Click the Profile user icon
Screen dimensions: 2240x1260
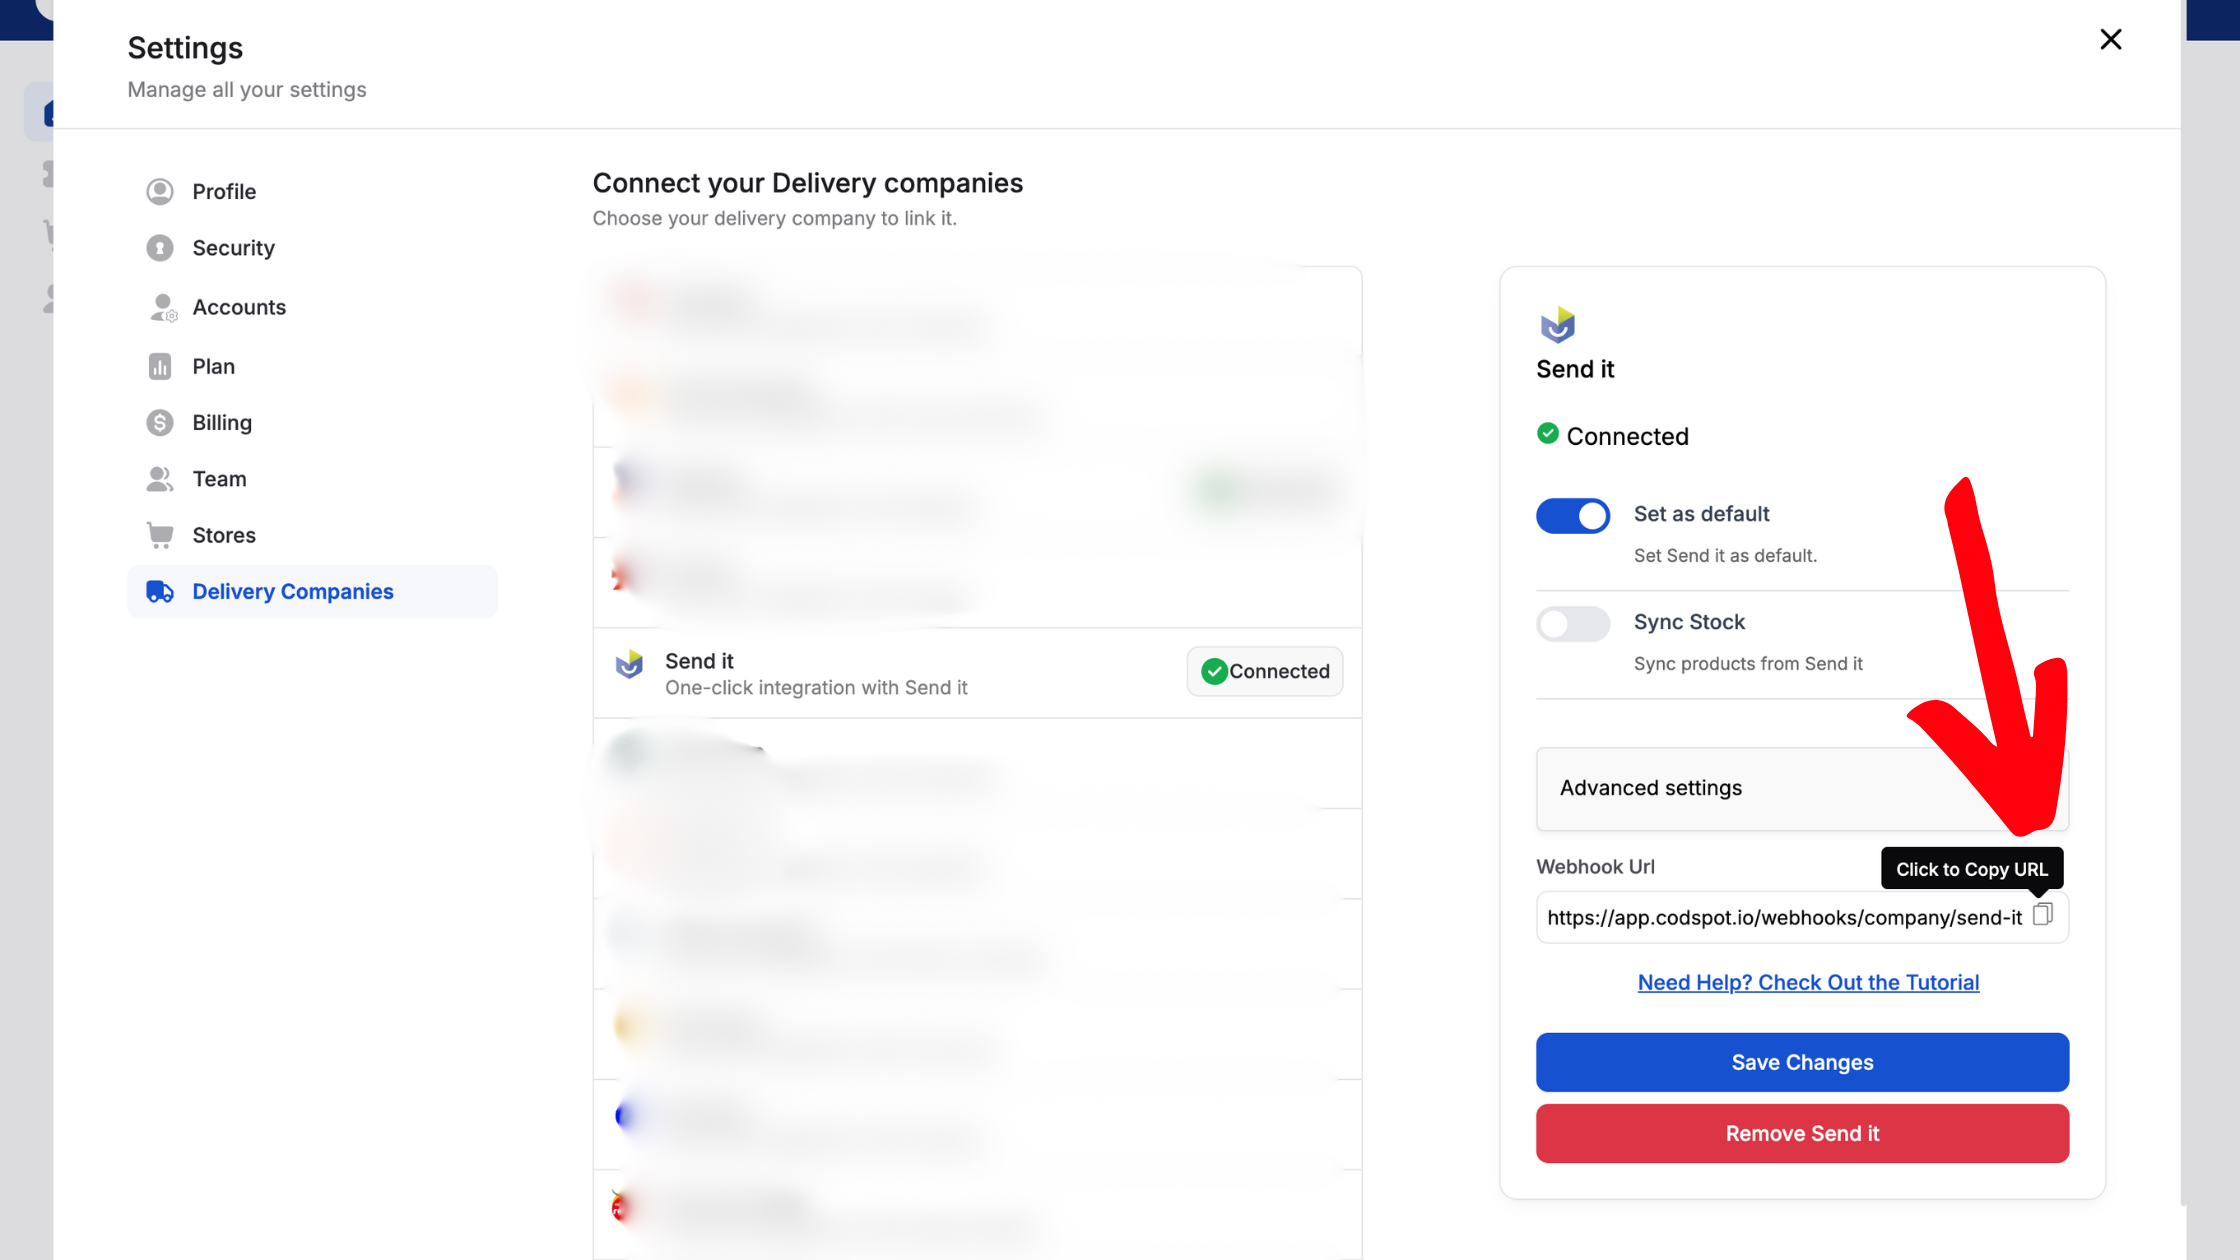click(x=160, y=191)
